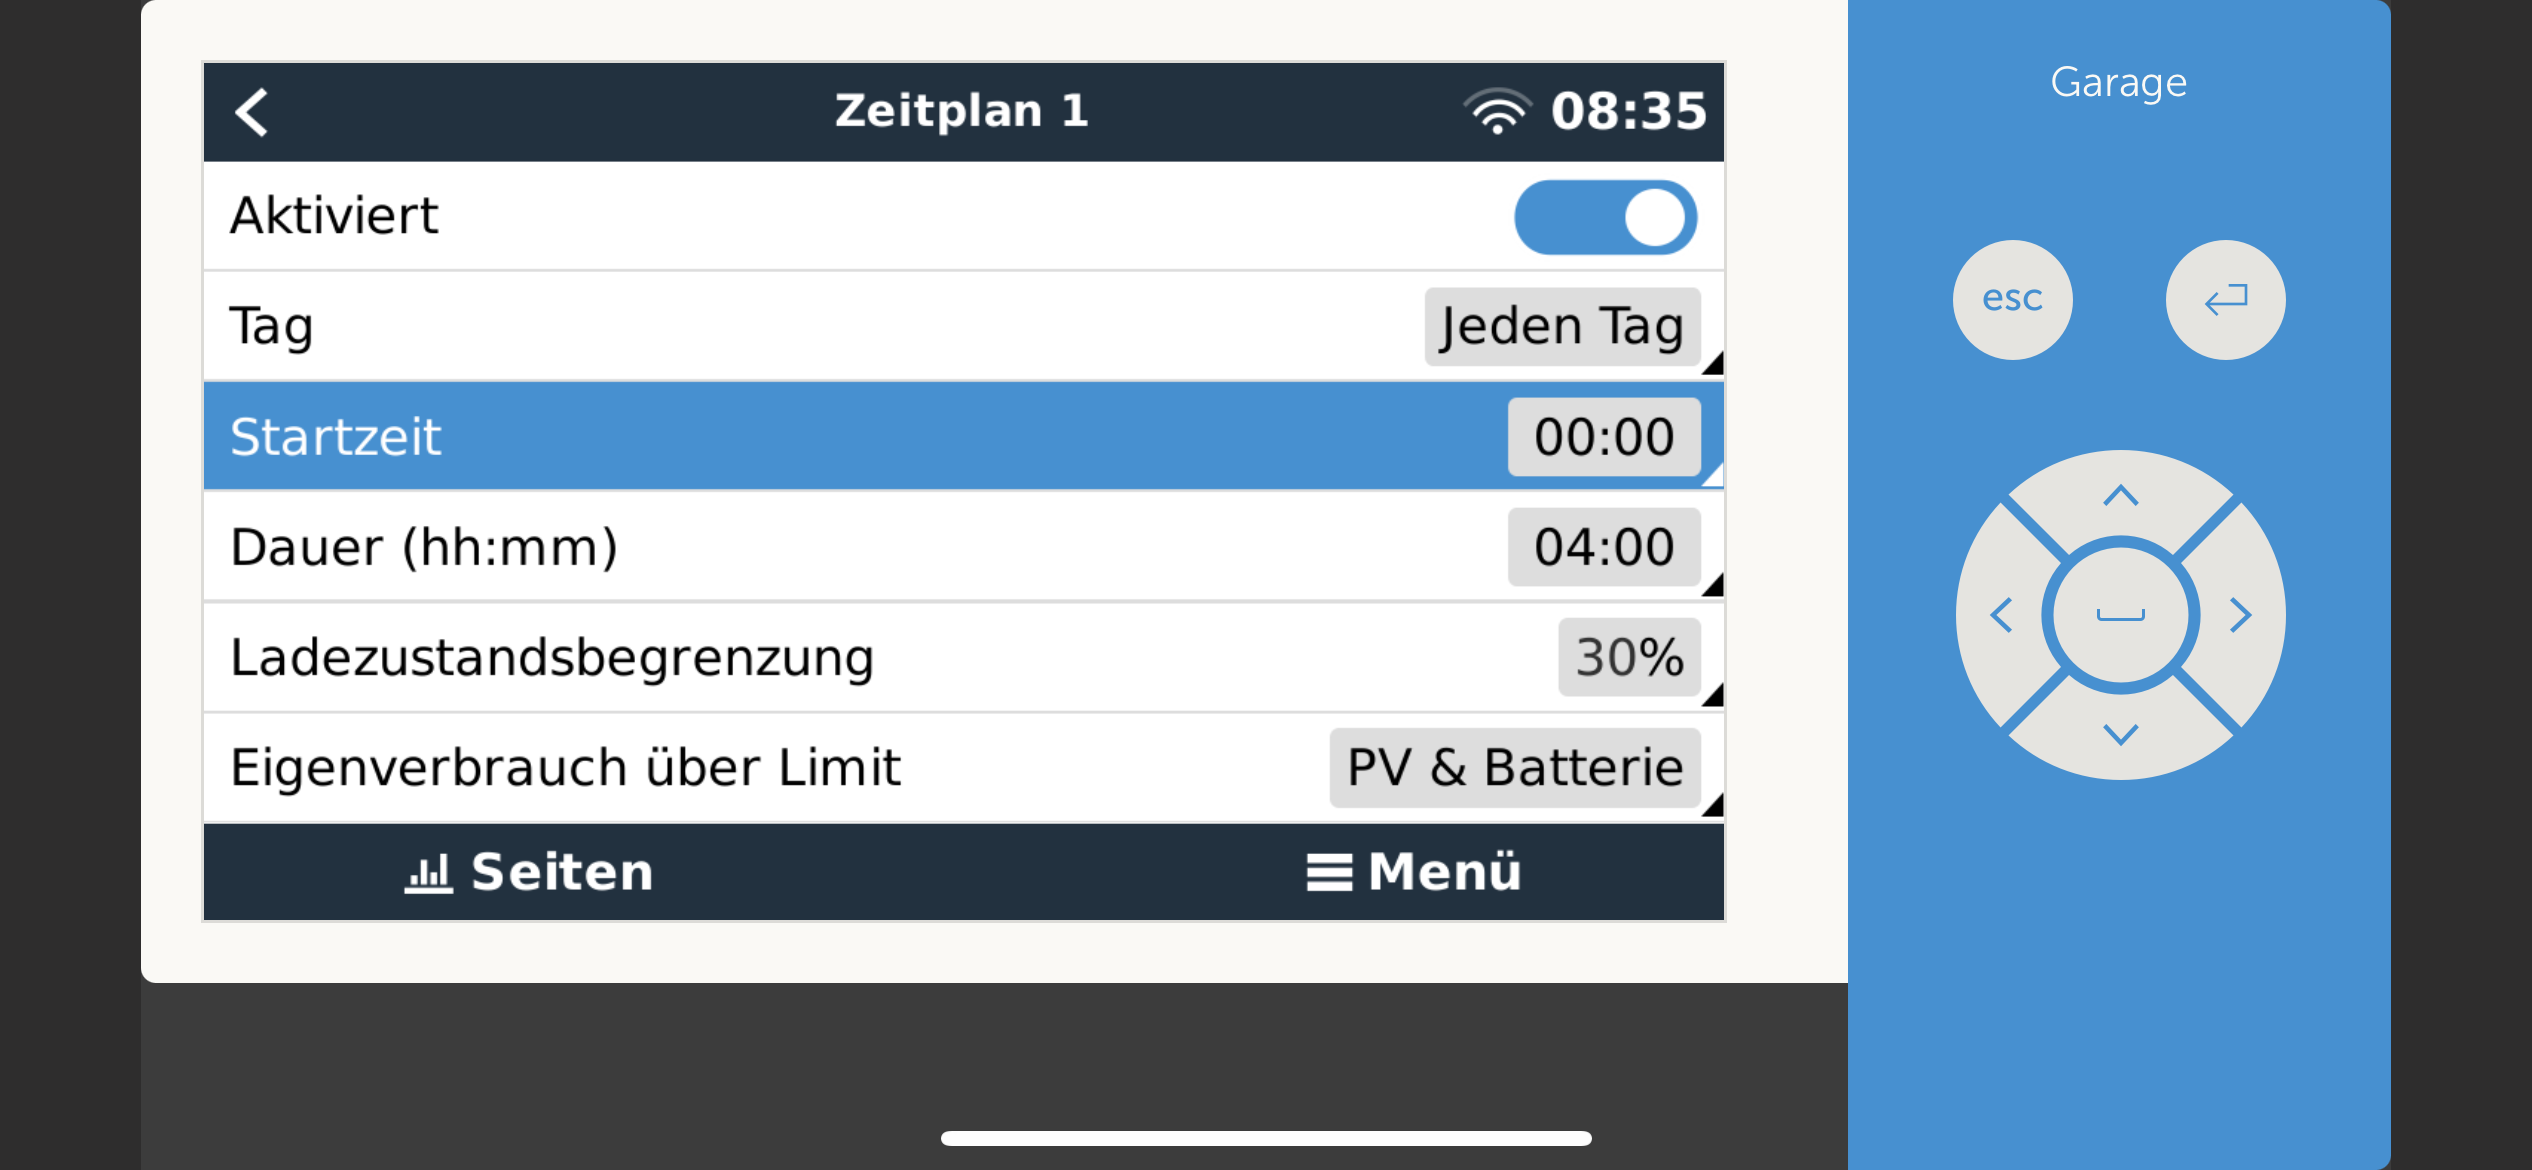Click the center space button on the pad

pos(2120,615)
